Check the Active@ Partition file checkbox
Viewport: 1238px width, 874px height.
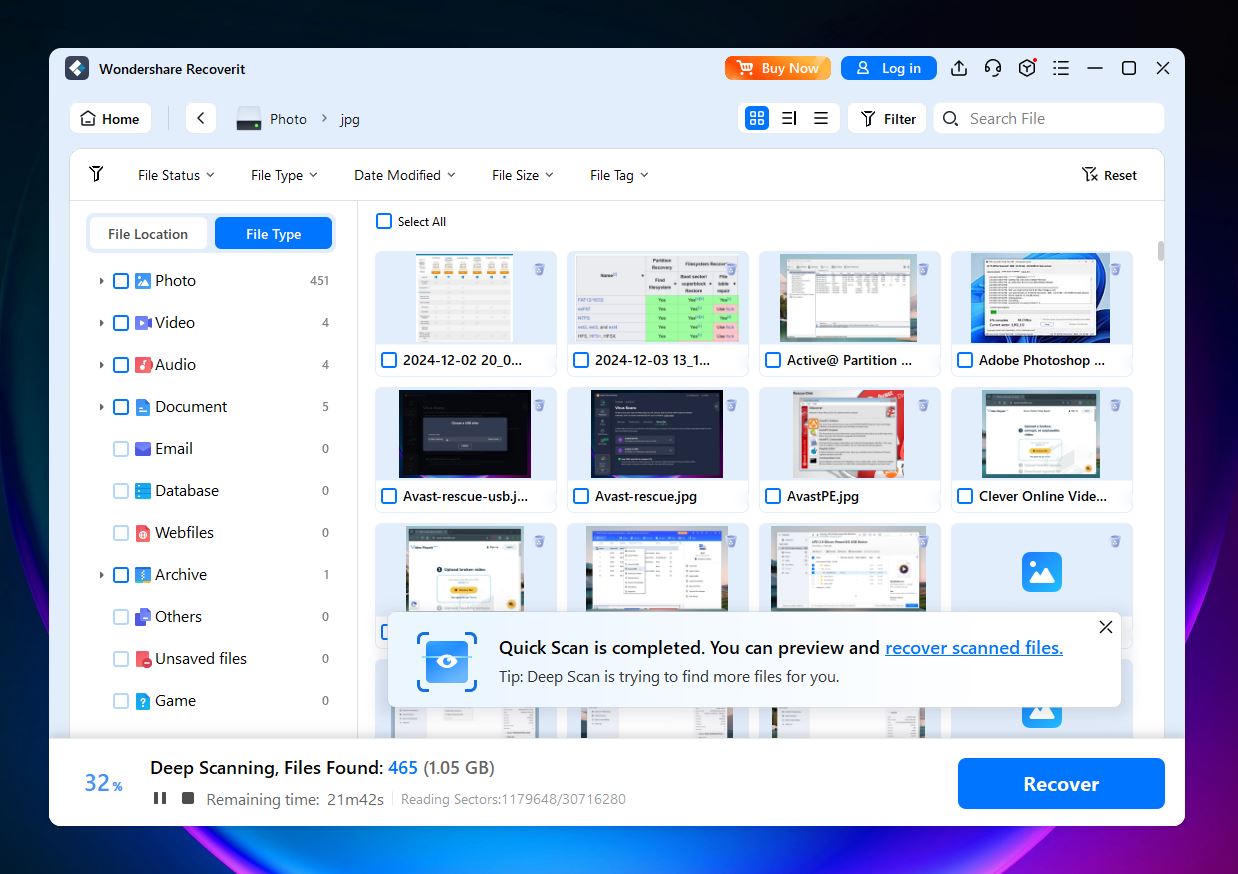pos(772,360)
